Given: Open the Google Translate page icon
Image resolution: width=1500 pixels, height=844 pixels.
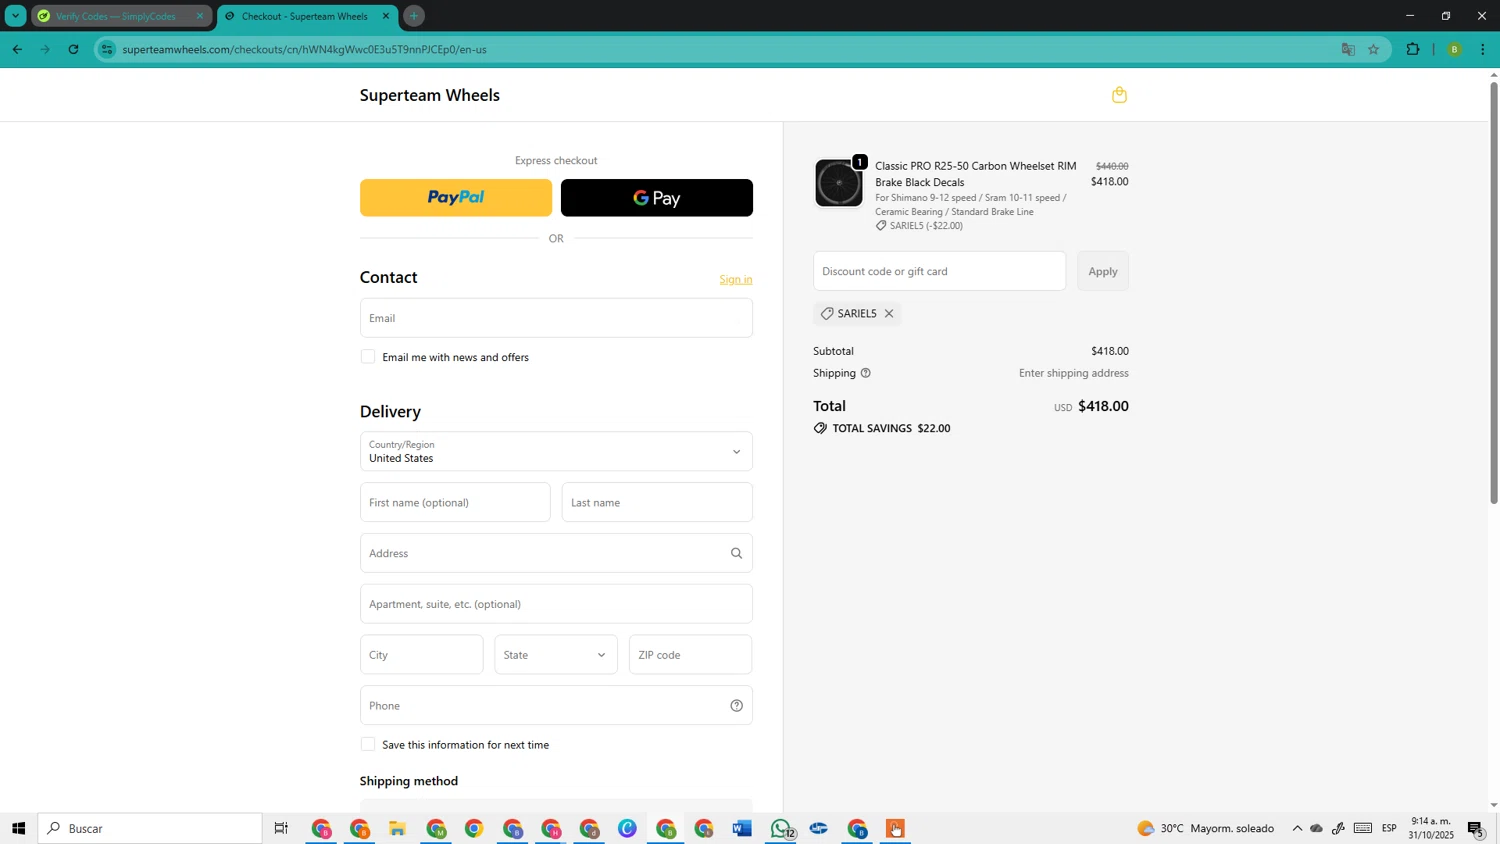Looking at the screenshot, I should point(1348,49).
